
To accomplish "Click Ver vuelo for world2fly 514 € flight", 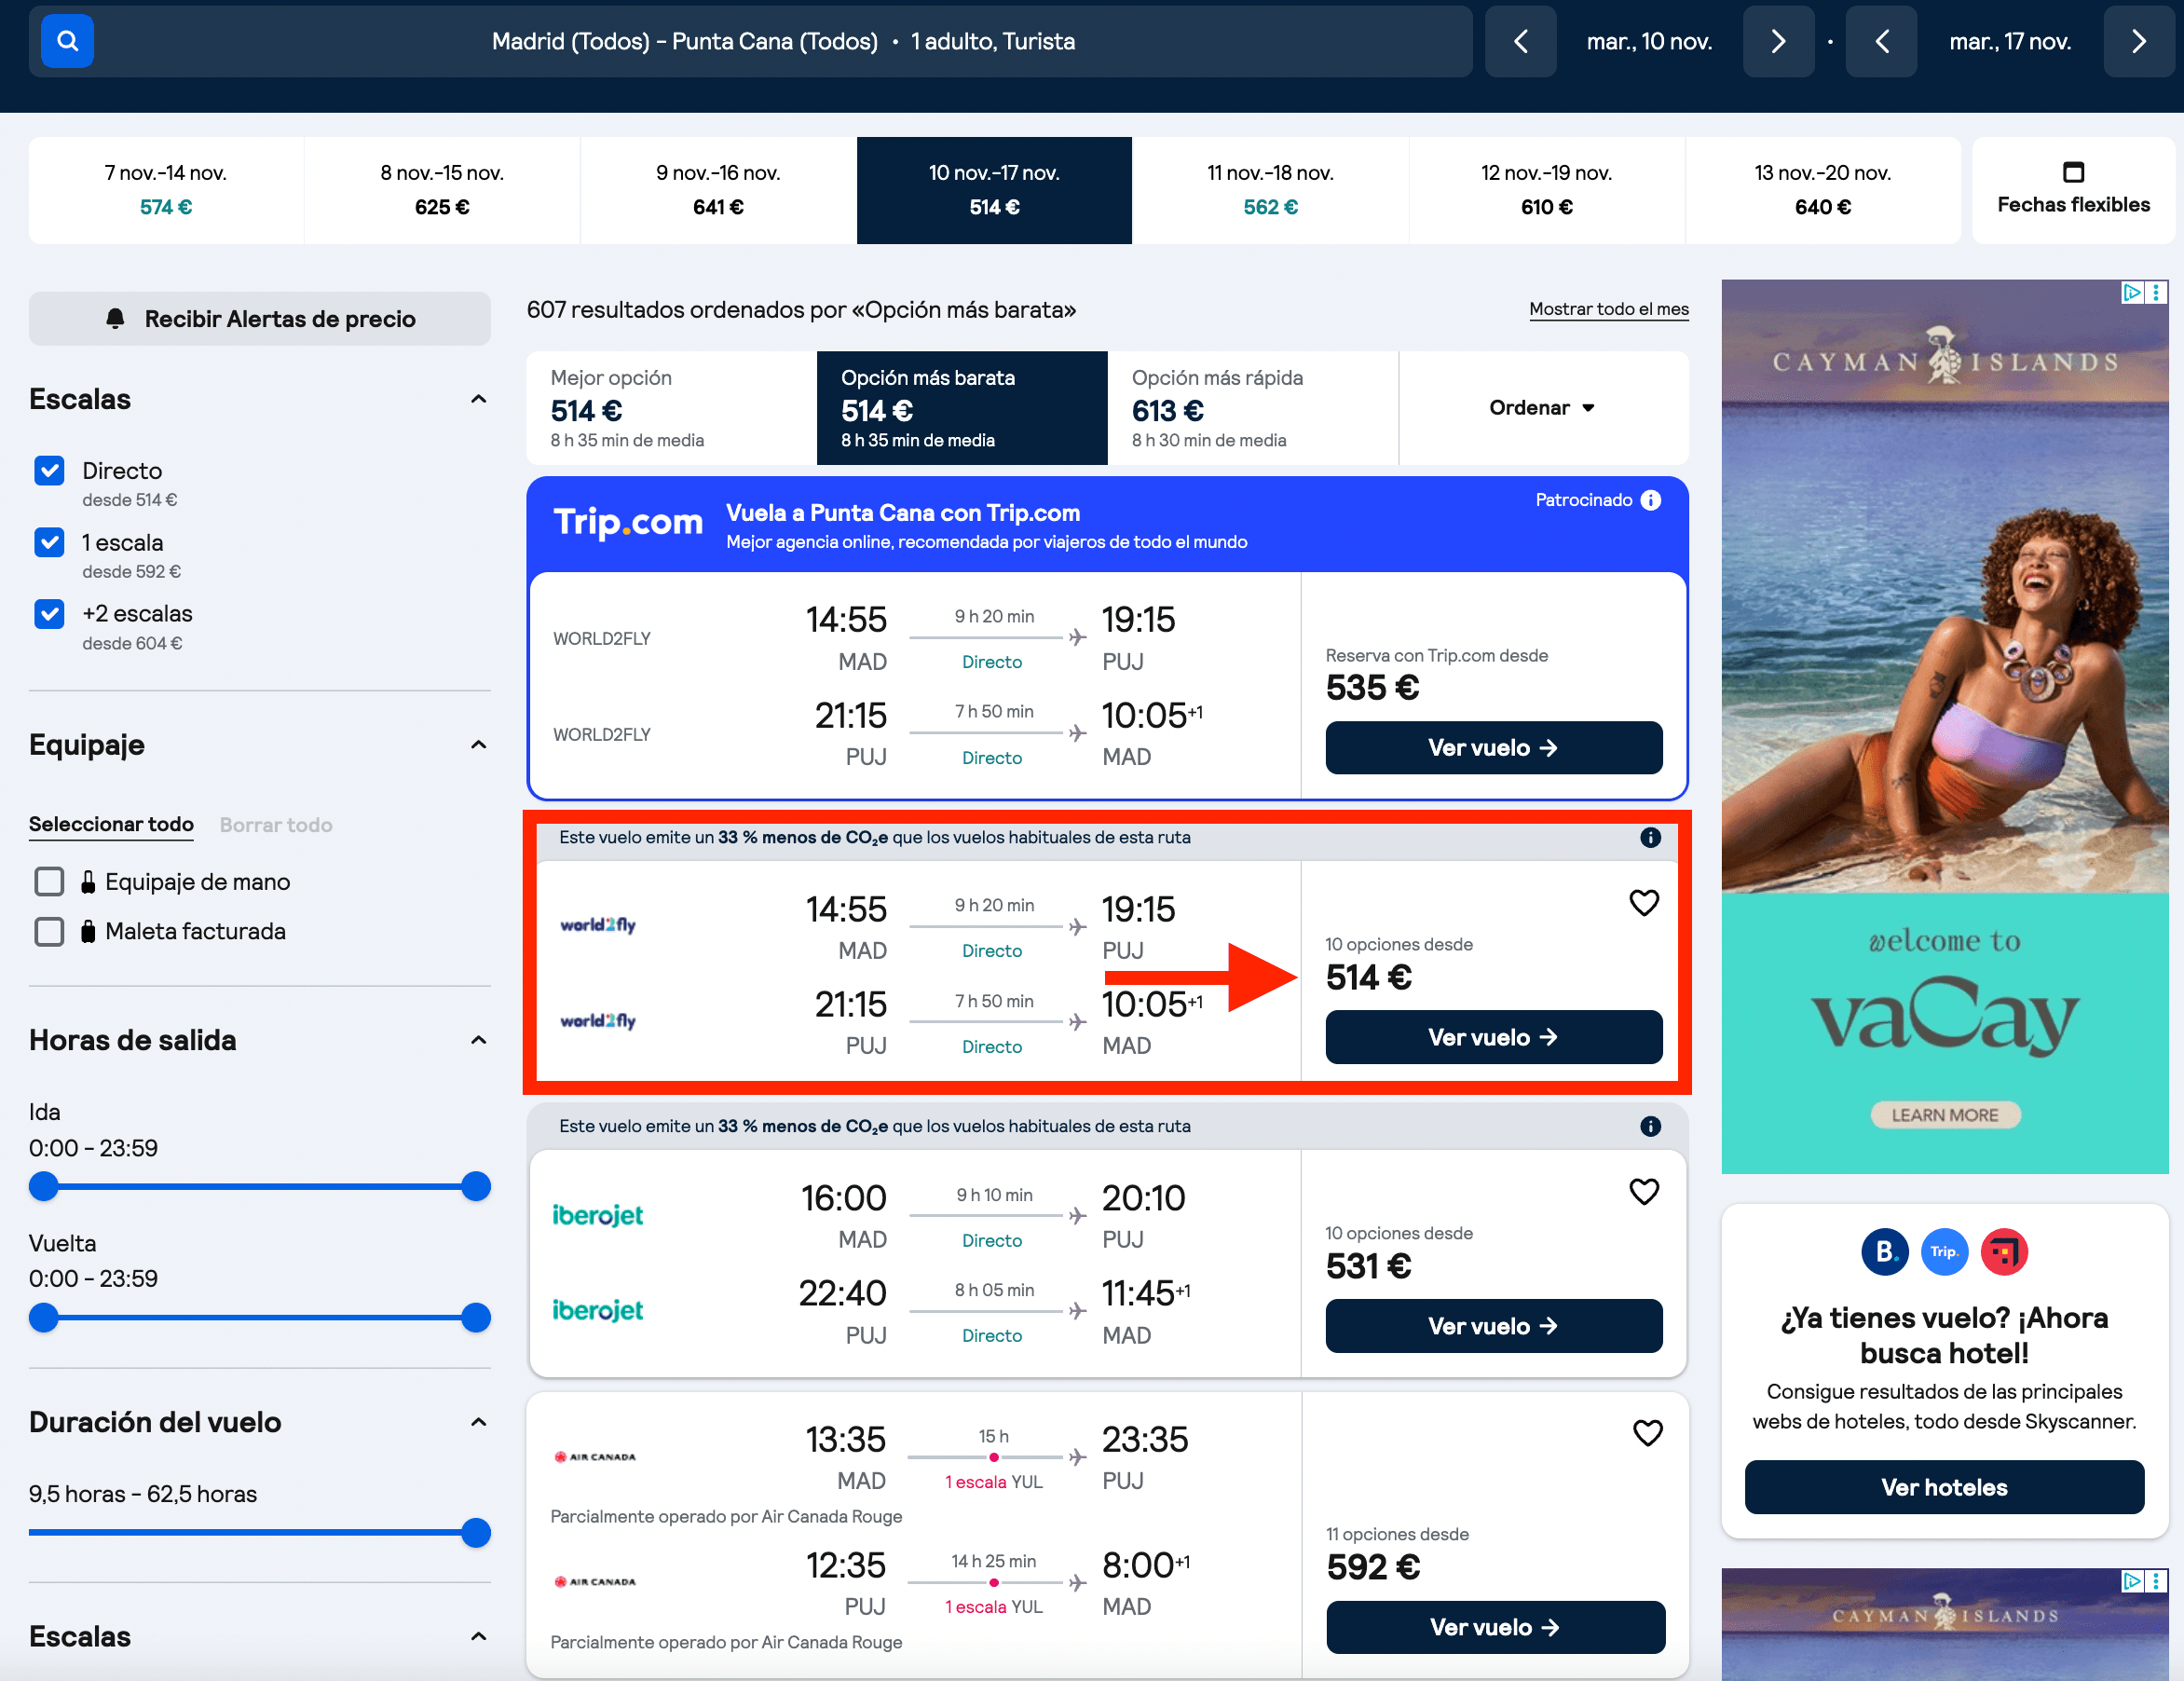I will [x=1493, y=1037].
